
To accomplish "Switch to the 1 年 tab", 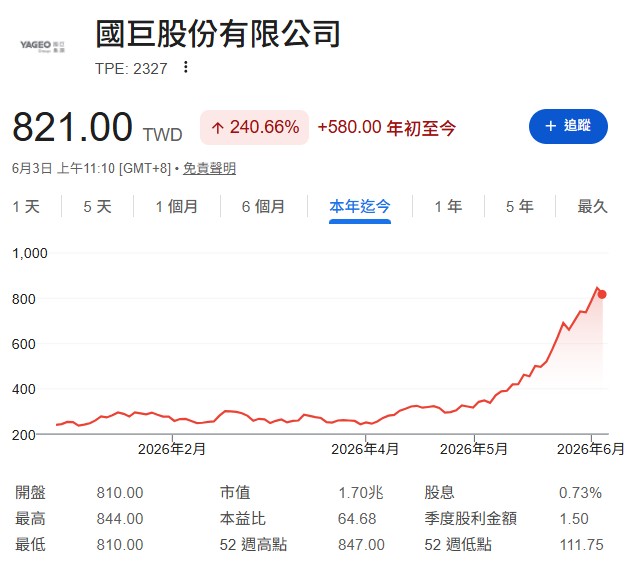I will pyautogui.click(x=448, y=207).
